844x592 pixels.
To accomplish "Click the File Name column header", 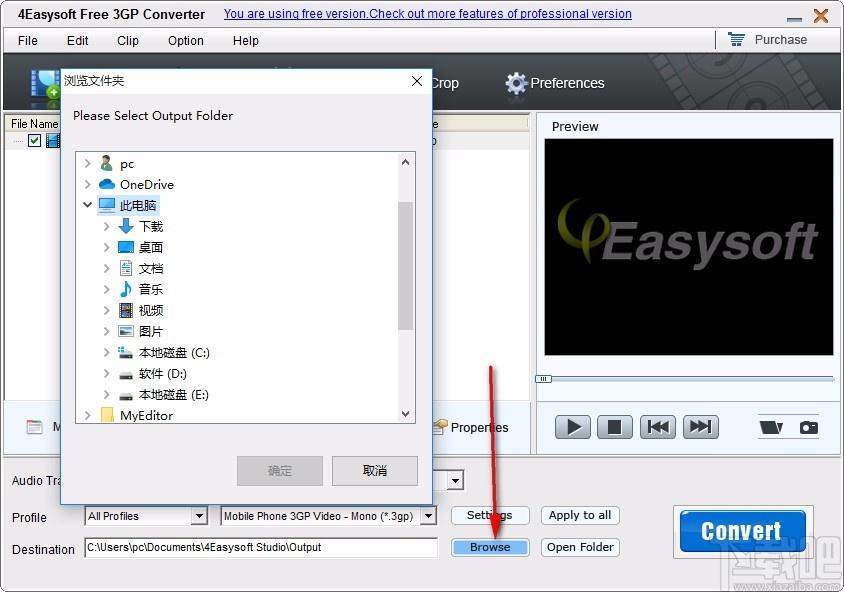I will 34,124.
